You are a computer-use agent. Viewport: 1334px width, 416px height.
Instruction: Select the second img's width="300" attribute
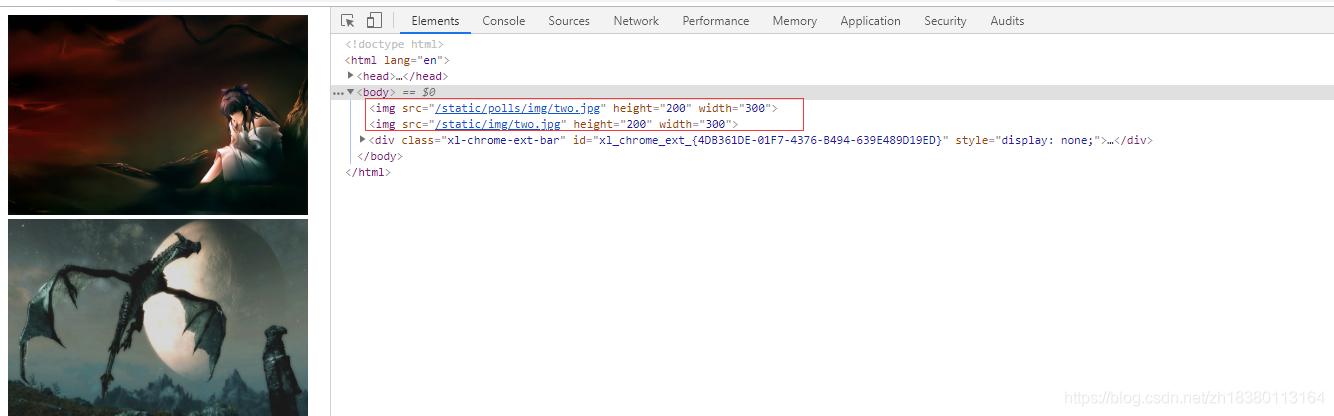[694, 124]
